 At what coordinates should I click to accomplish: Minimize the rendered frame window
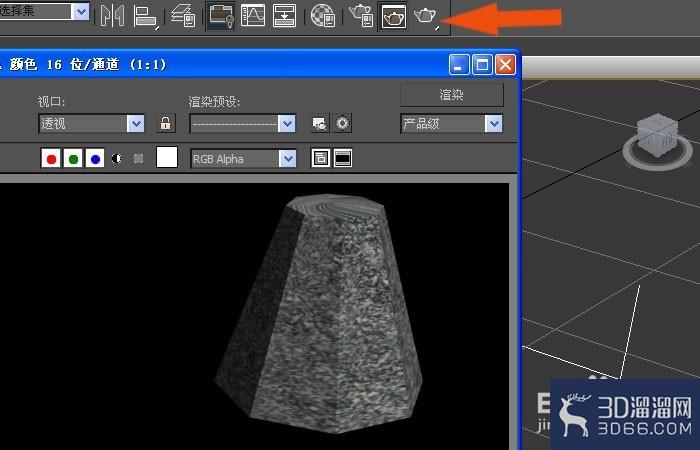tap(459, 65)
